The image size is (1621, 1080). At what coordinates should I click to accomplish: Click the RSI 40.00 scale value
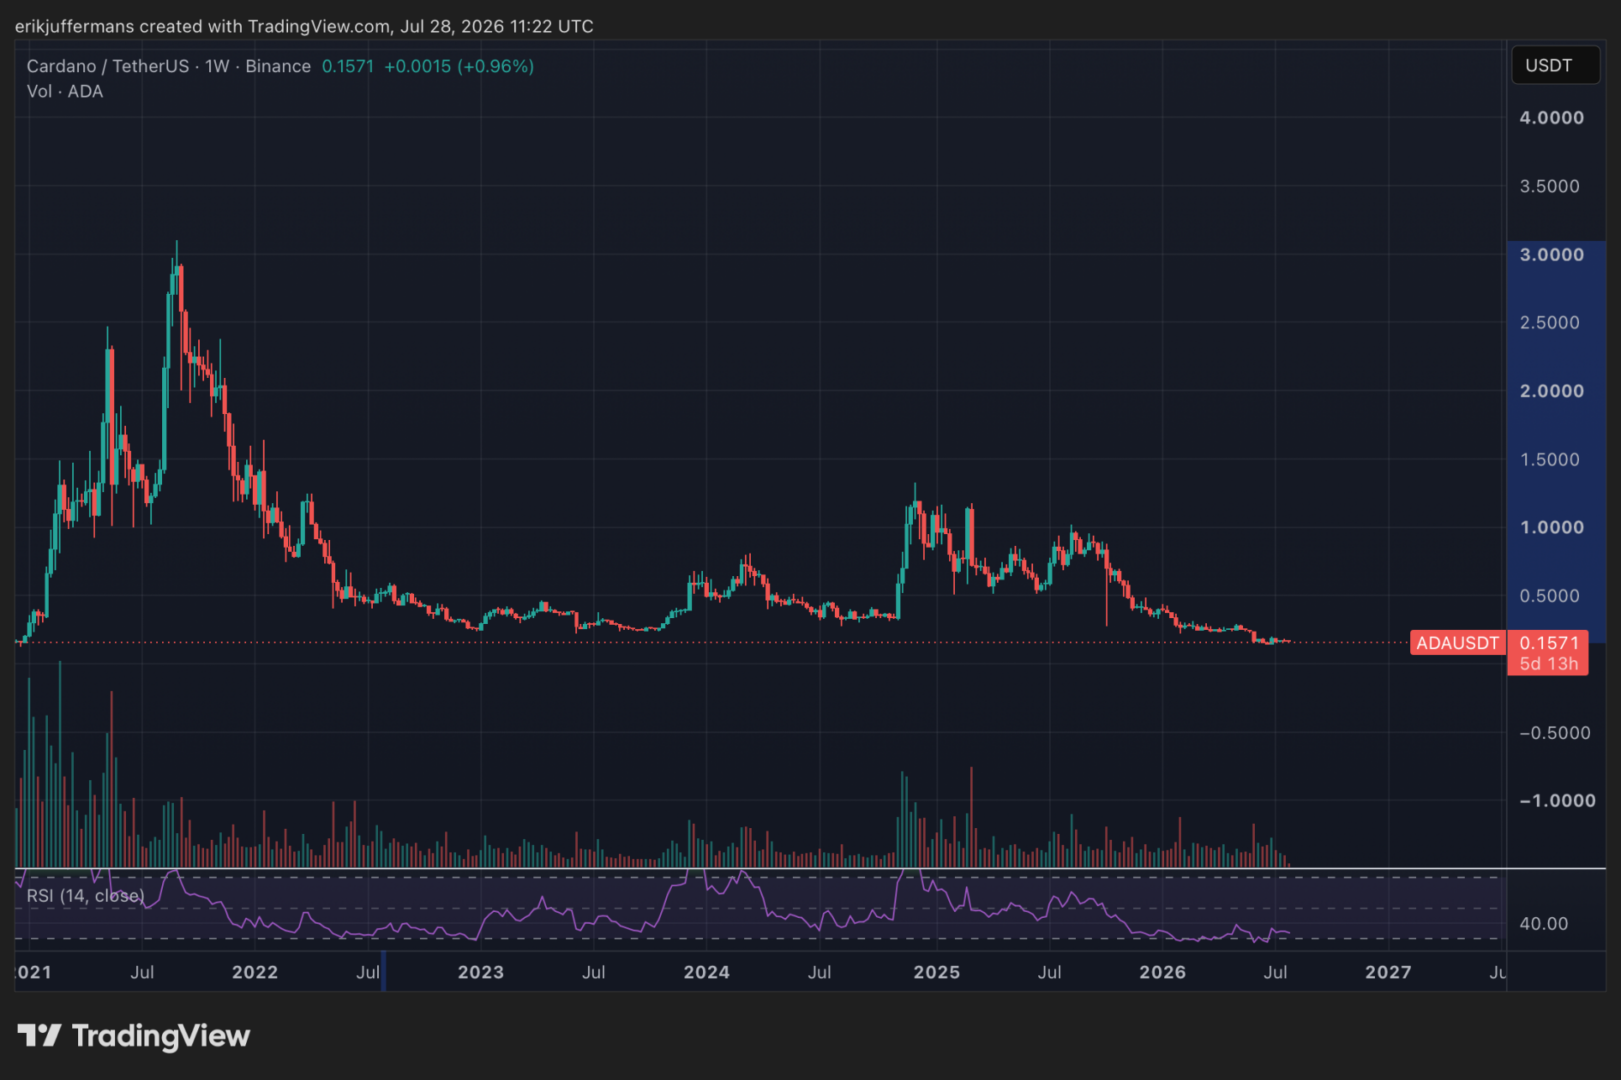coord(1544,924)
